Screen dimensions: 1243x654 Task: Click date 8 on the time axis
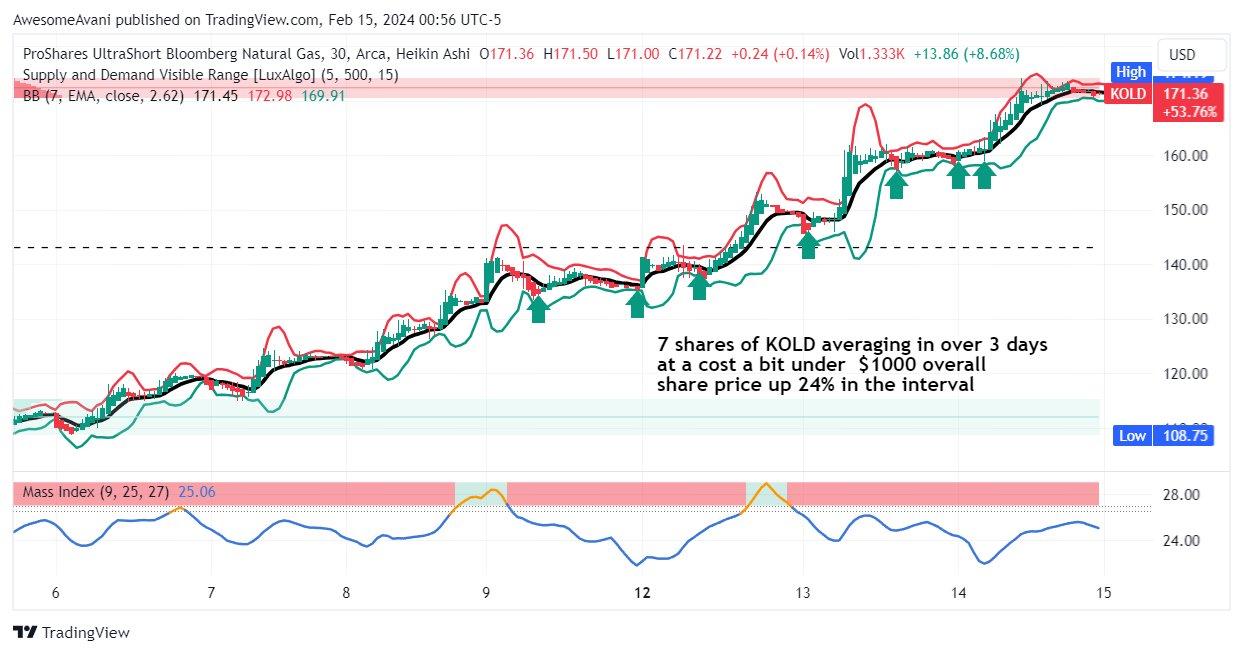click(x=346, y=592)
